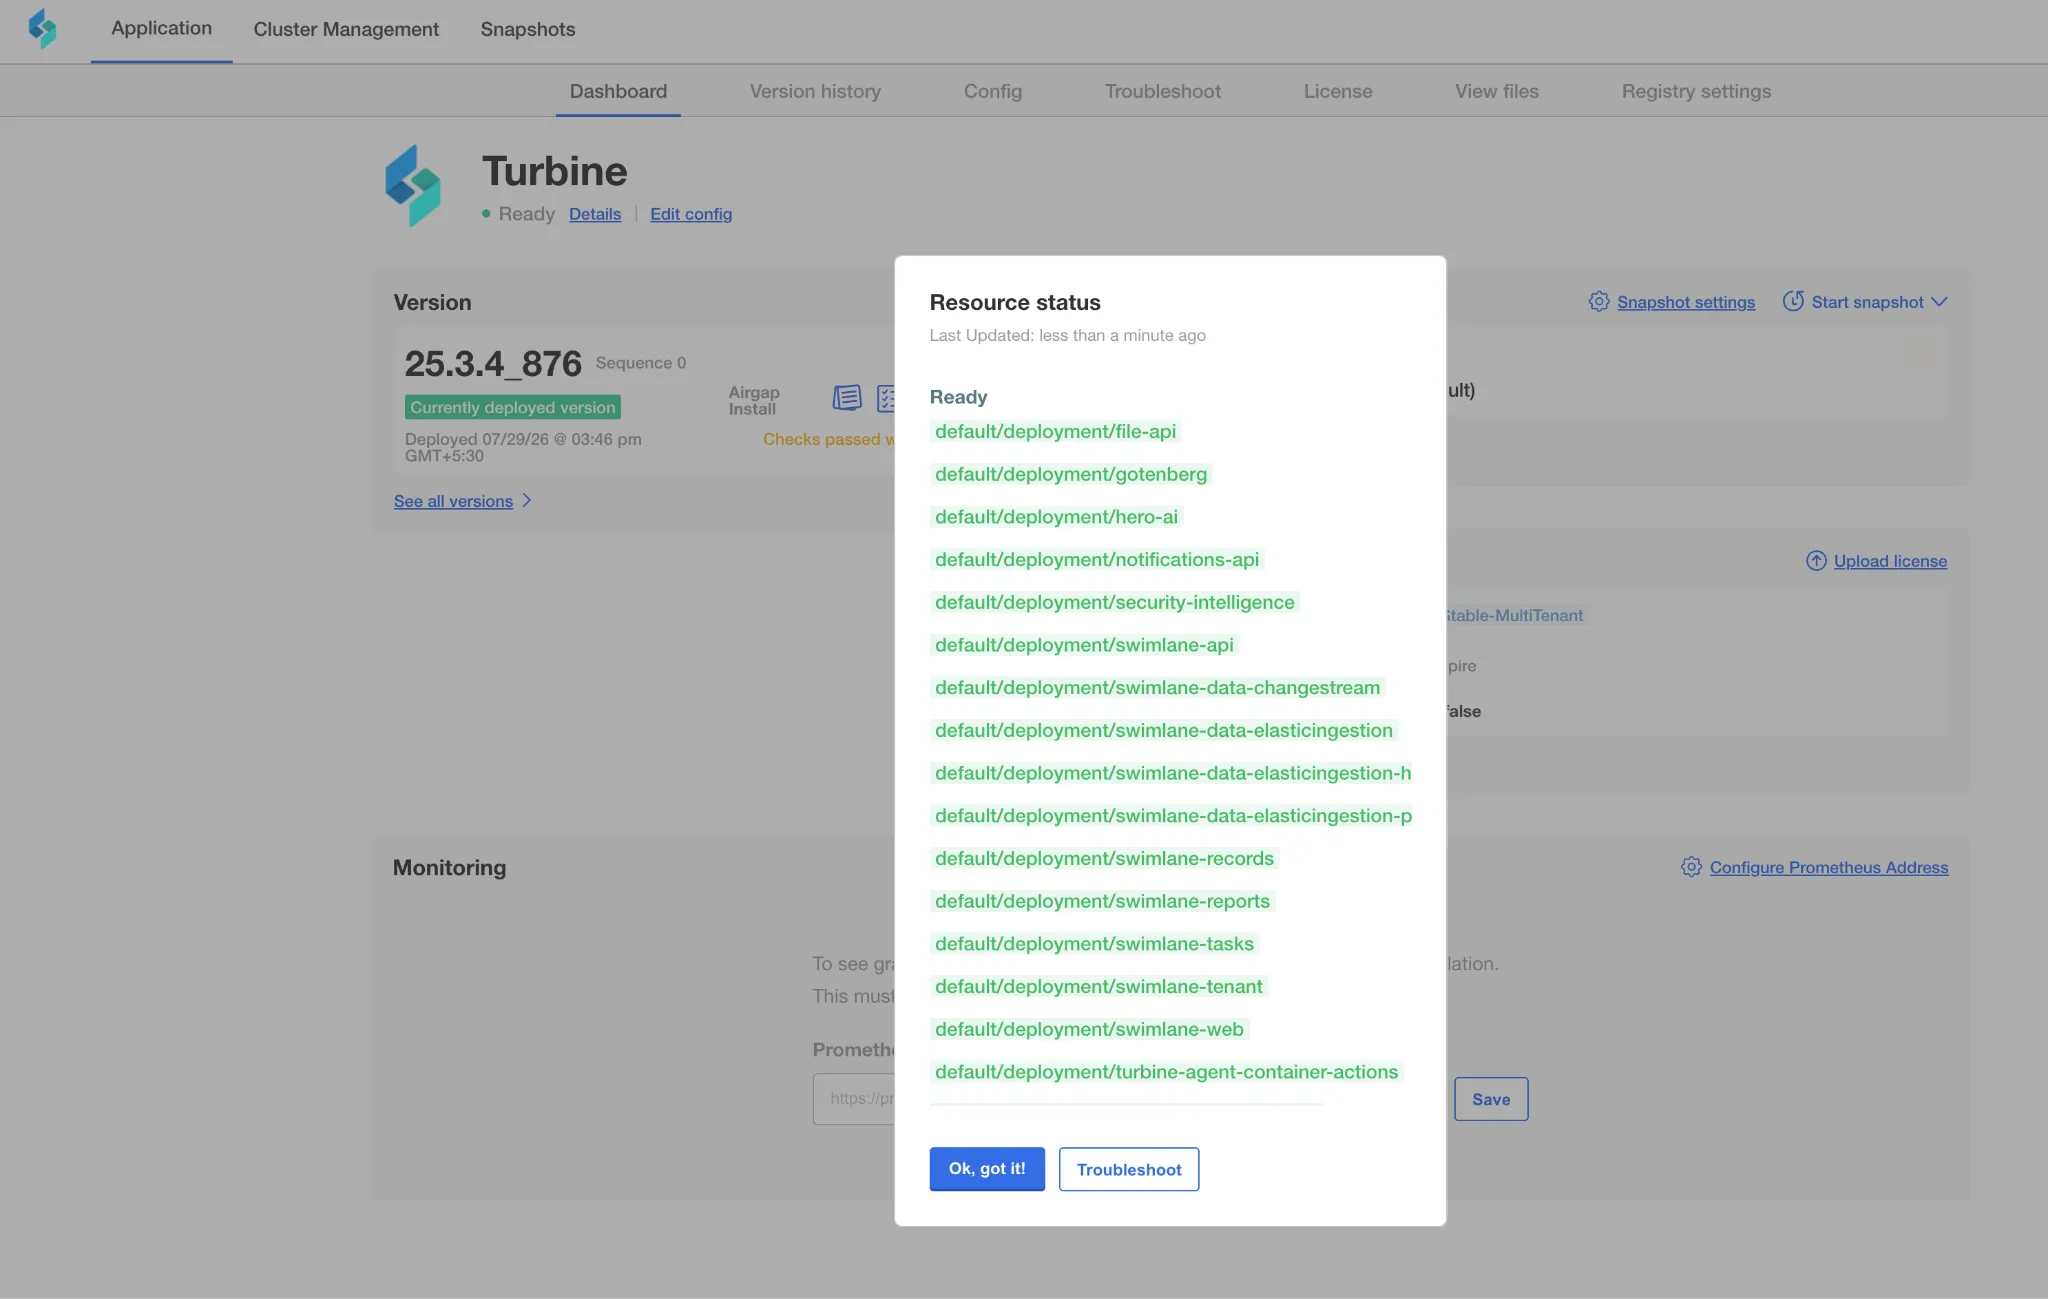Select default/deployment/swimlane-api entry
2048x1299 pixels.
point(1084,645)
